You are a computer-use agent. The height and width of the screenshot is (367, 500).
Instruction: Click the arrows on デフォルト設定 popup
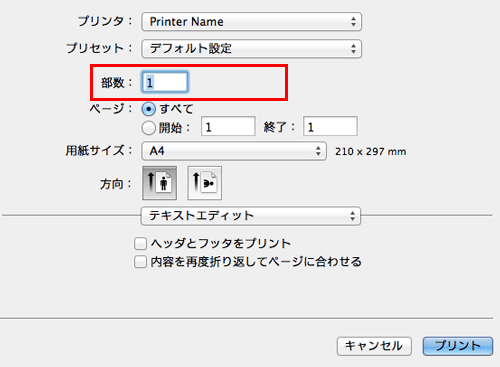[353, 49]
